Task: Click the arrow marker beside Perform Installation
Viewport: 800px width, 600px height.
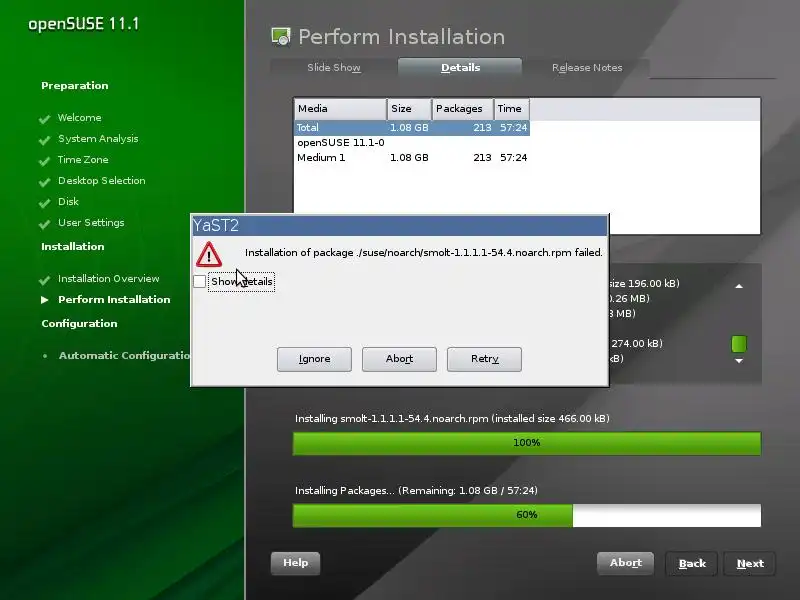Action: click(x=45, y=299)
